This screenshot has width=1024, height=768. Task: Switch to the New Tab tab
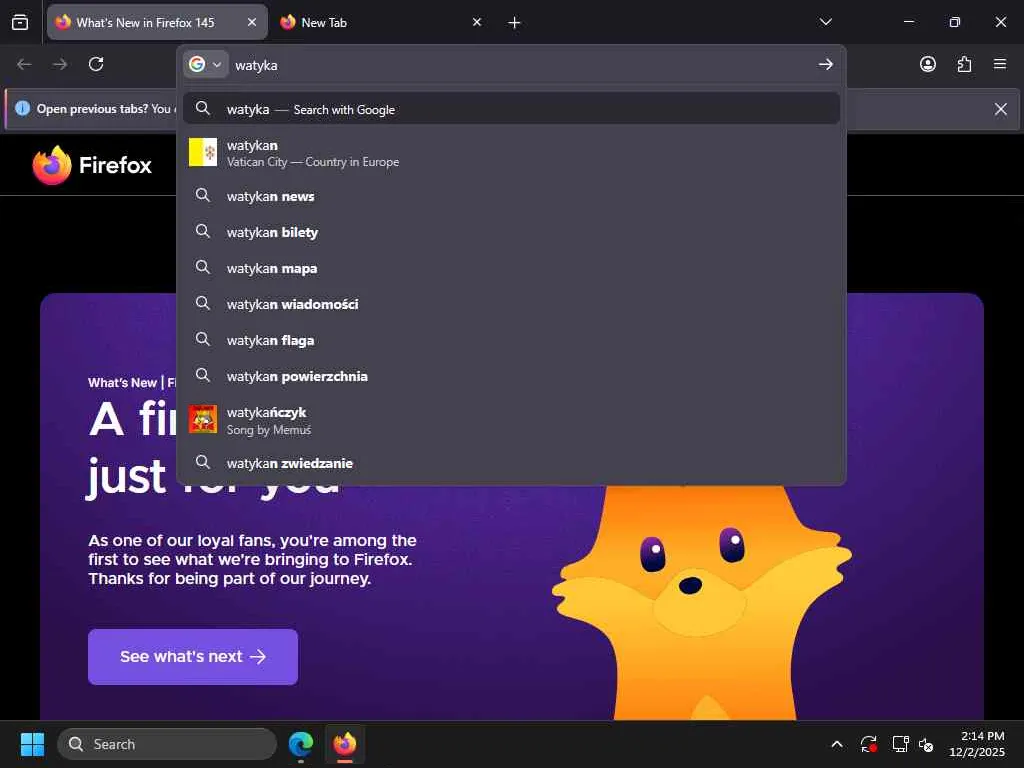(x=381, y=23)
